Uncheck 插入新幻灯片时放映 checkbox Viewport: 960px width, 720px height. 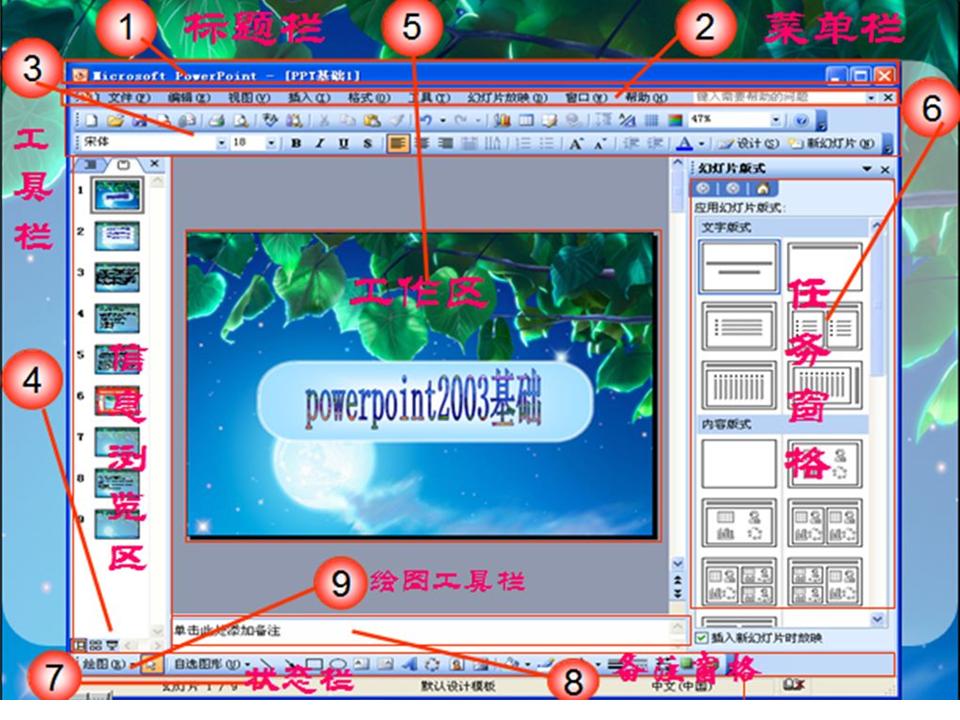point(702,638)
